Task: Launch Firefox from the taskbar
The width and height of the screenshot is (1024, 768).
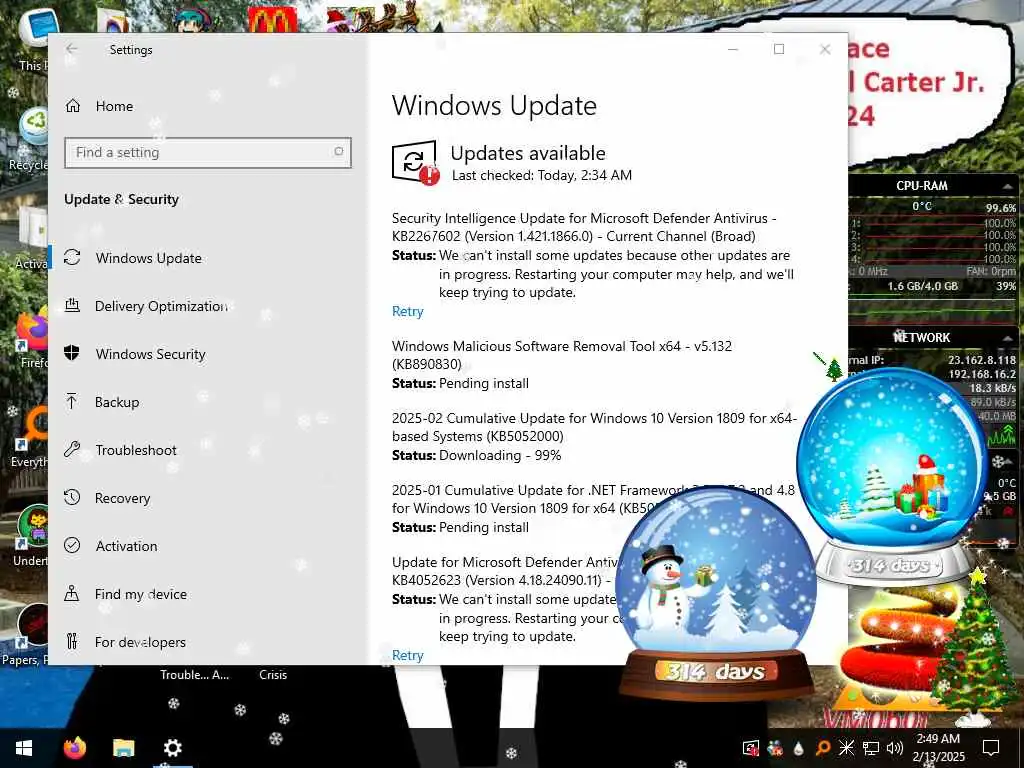Action: pyautogui.click(x=74, y=748)
